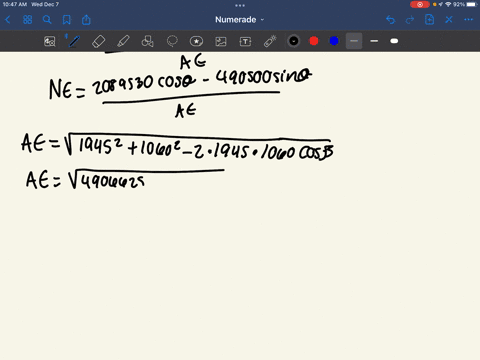Tap the red screen recording indicator
Image resolution: width=480 pixels, height=360 pixels.
point(420,4)
